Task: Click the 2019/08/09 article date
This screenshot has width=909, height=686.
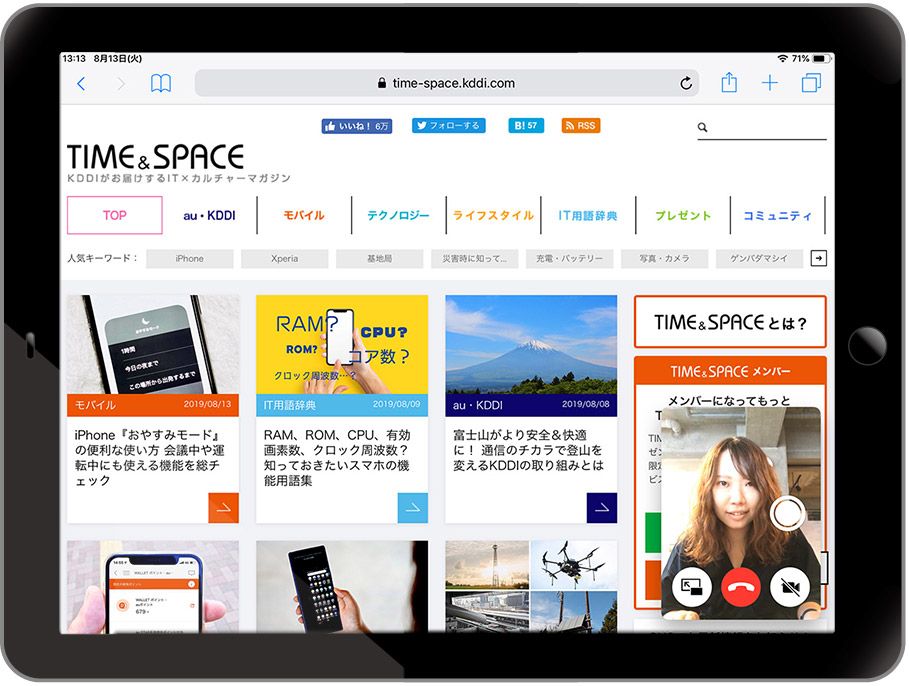Action: coord(397,404)
